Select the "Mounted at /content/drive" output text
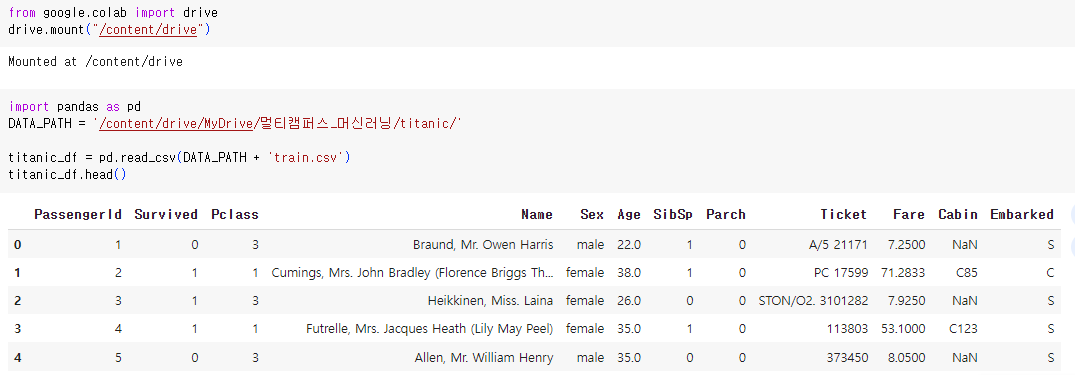 pos(95,62)
